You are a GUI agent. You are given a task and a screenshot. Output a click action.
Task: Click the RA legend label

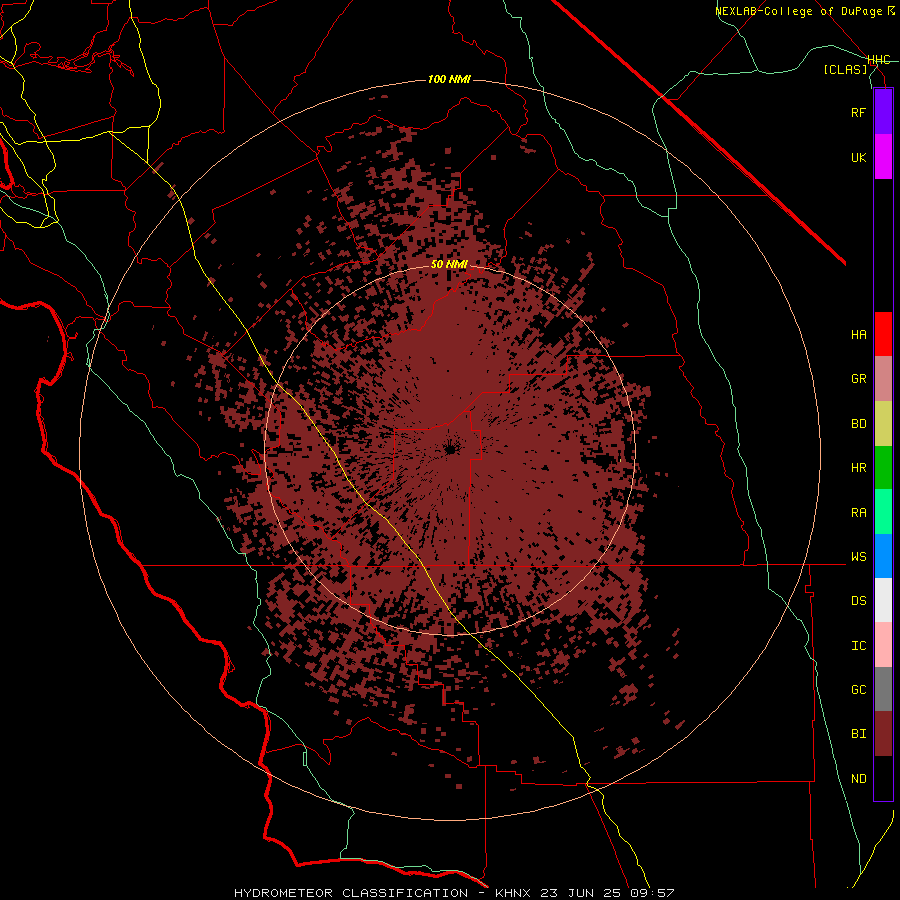pyautogui.click(x=858, y=513)
